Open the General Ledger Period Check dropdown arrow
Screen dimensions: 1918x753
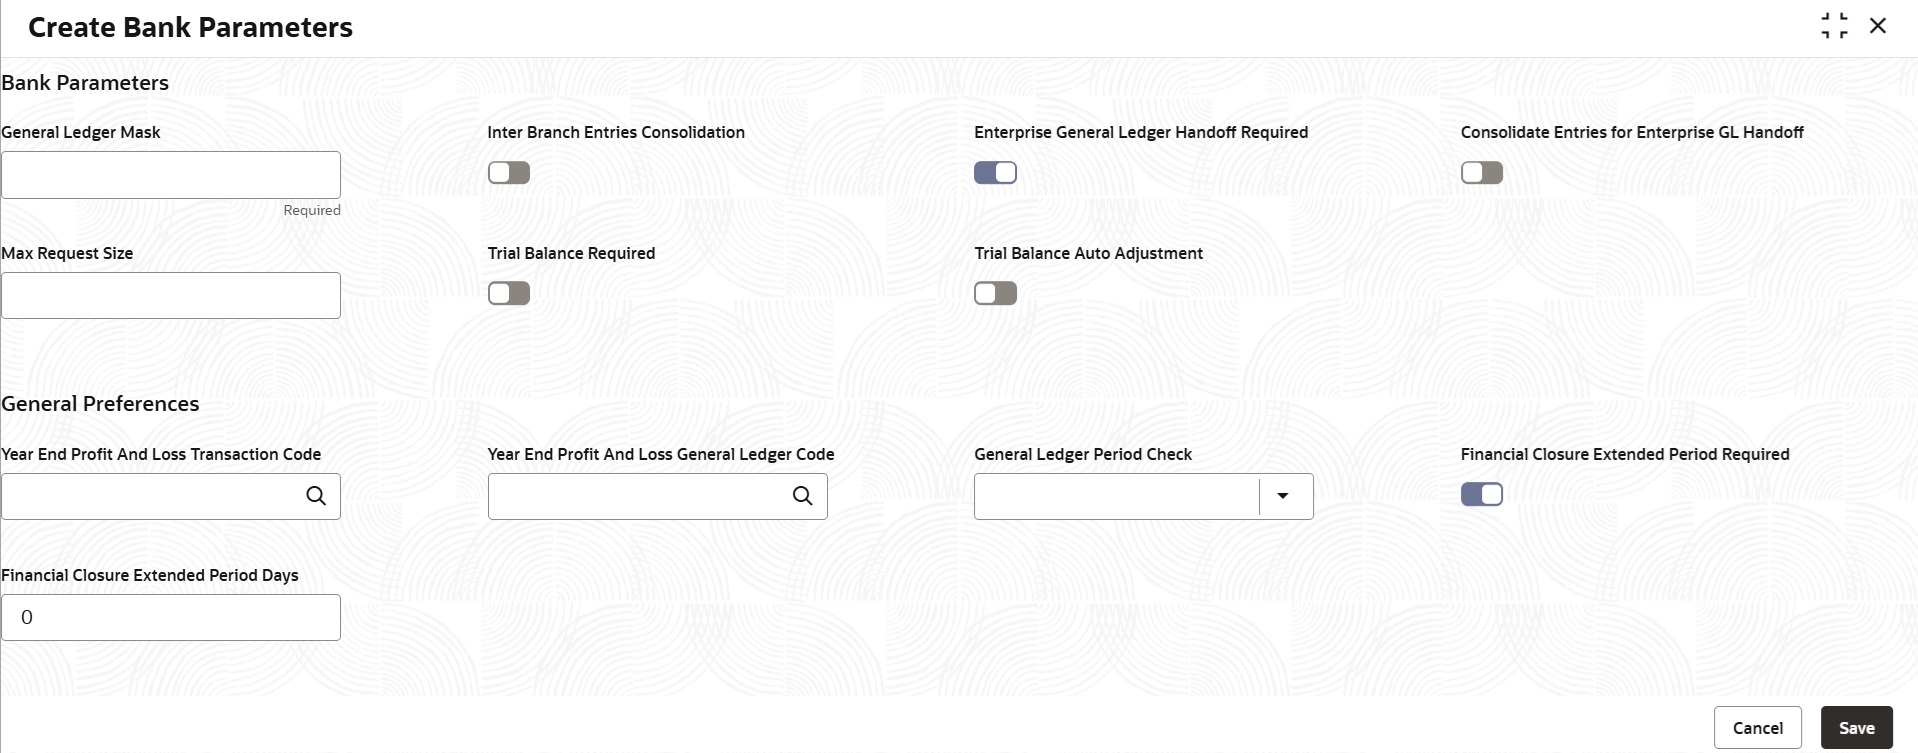pos(1283,496)
